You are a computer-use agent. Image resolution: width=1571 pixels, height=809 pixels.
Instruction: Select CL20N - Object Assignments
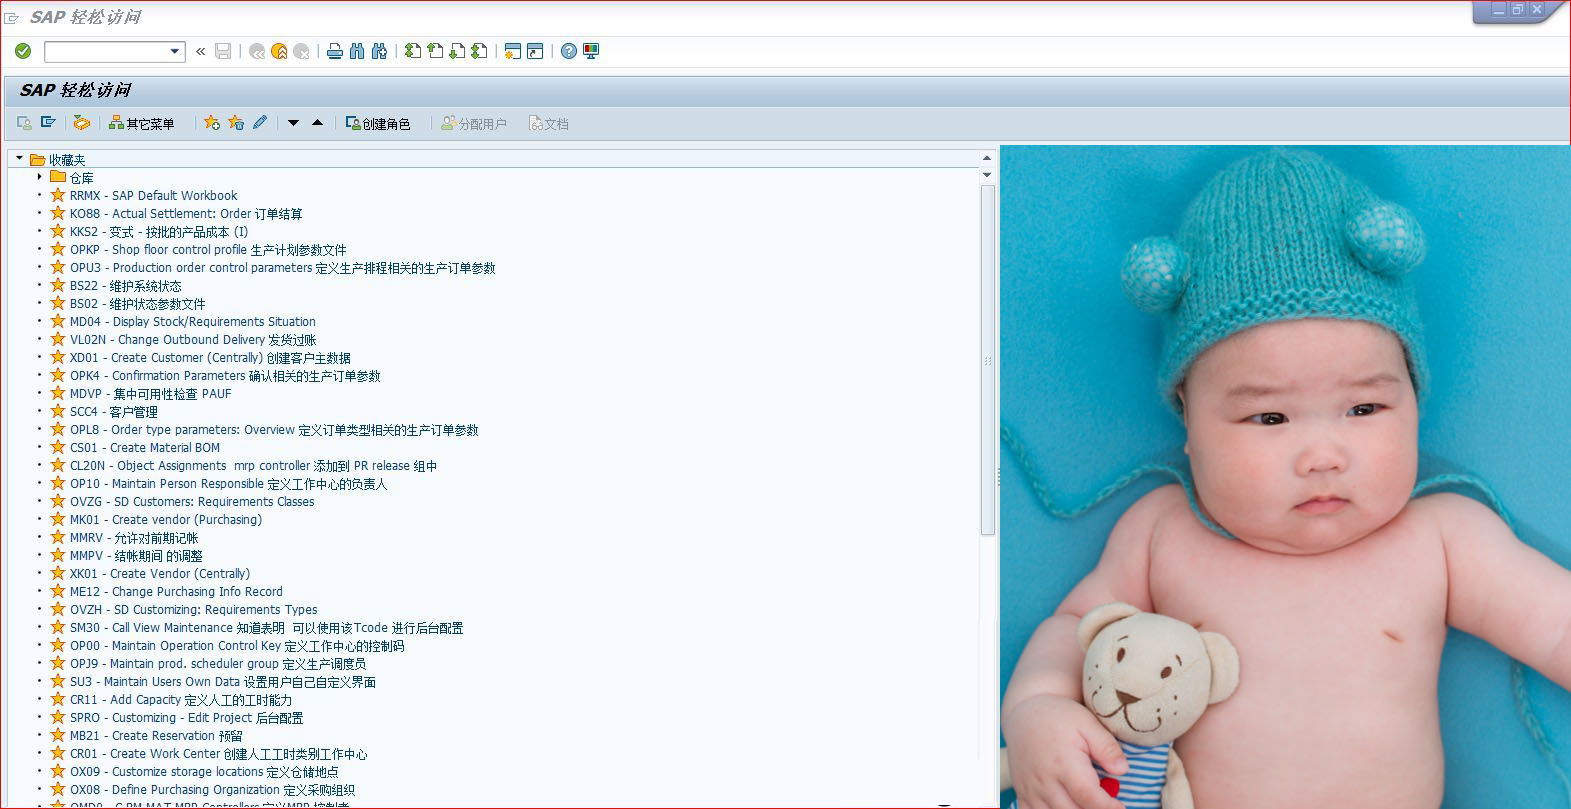pos(253,465)
